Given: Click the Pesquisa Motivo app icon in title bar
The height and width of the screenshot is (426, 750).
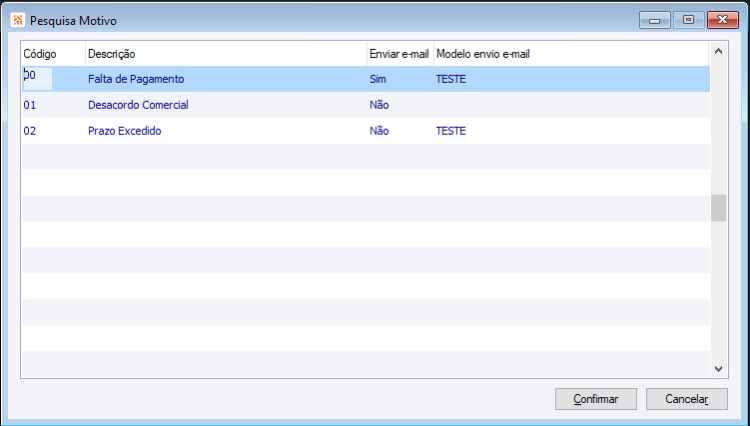Looking at the screenshot, I should (x=18, y=21).
